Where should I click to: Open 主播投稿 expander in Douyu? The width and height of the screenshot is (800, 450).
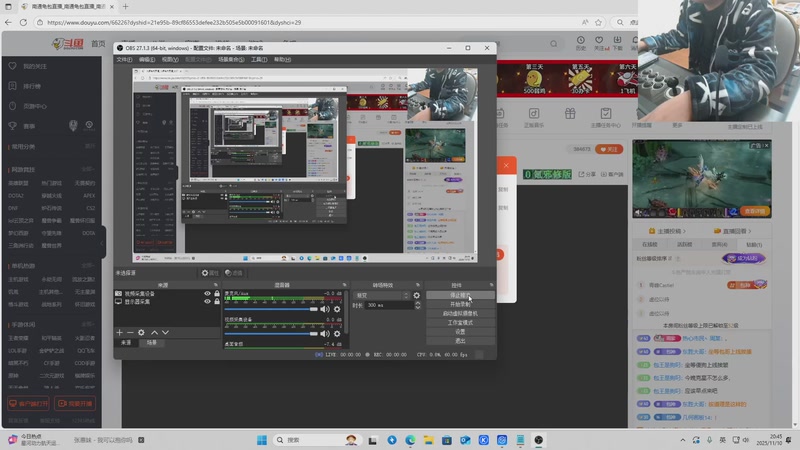pos(667,231)
